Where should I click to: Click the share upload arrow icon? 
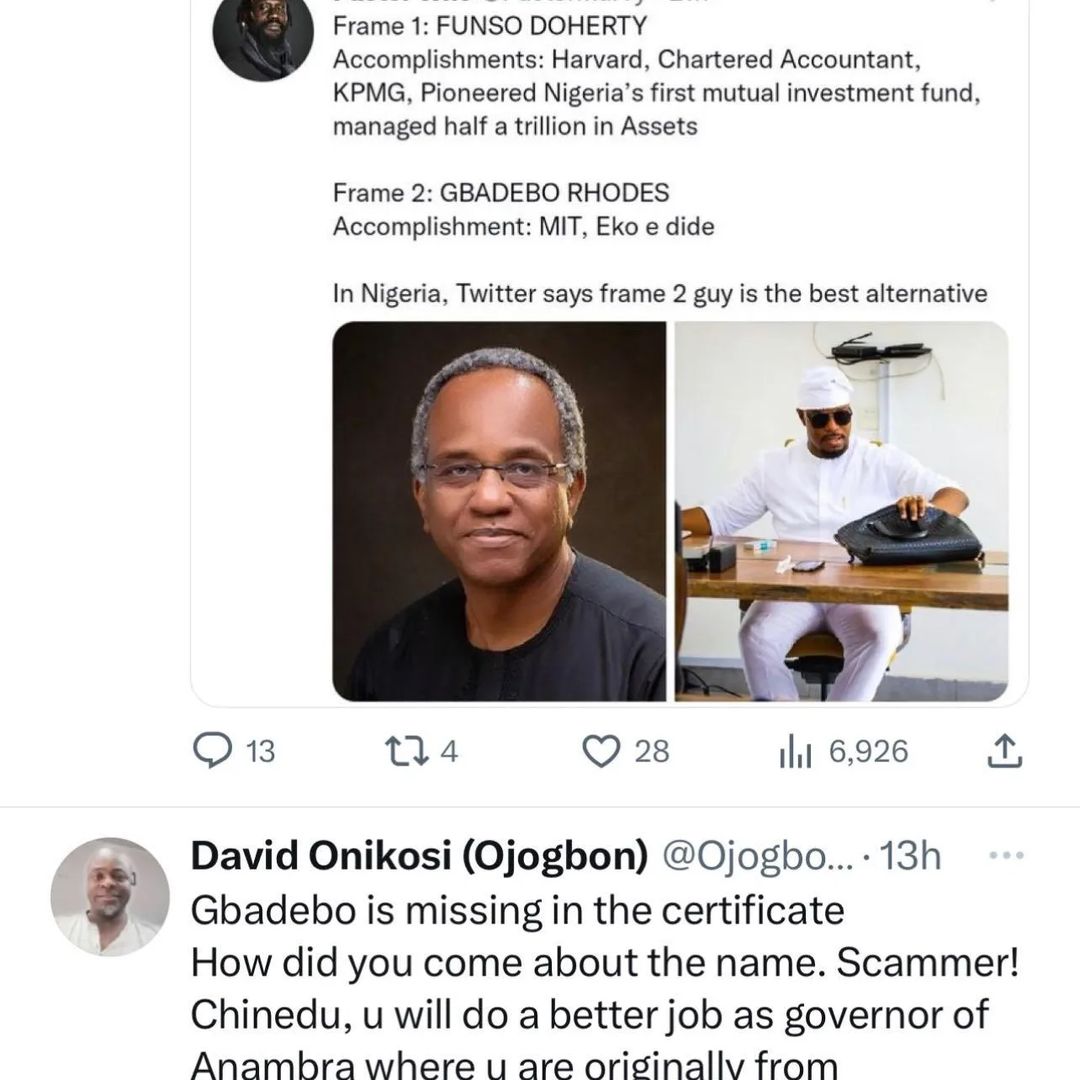(x=1004, y=751)
